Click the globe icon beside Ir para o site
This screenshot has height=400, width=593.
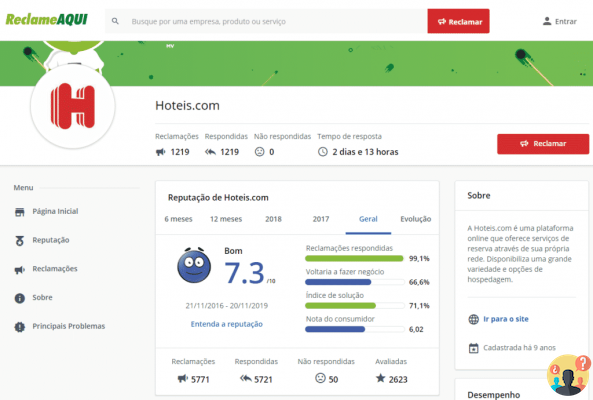click(x=473, y=319)
